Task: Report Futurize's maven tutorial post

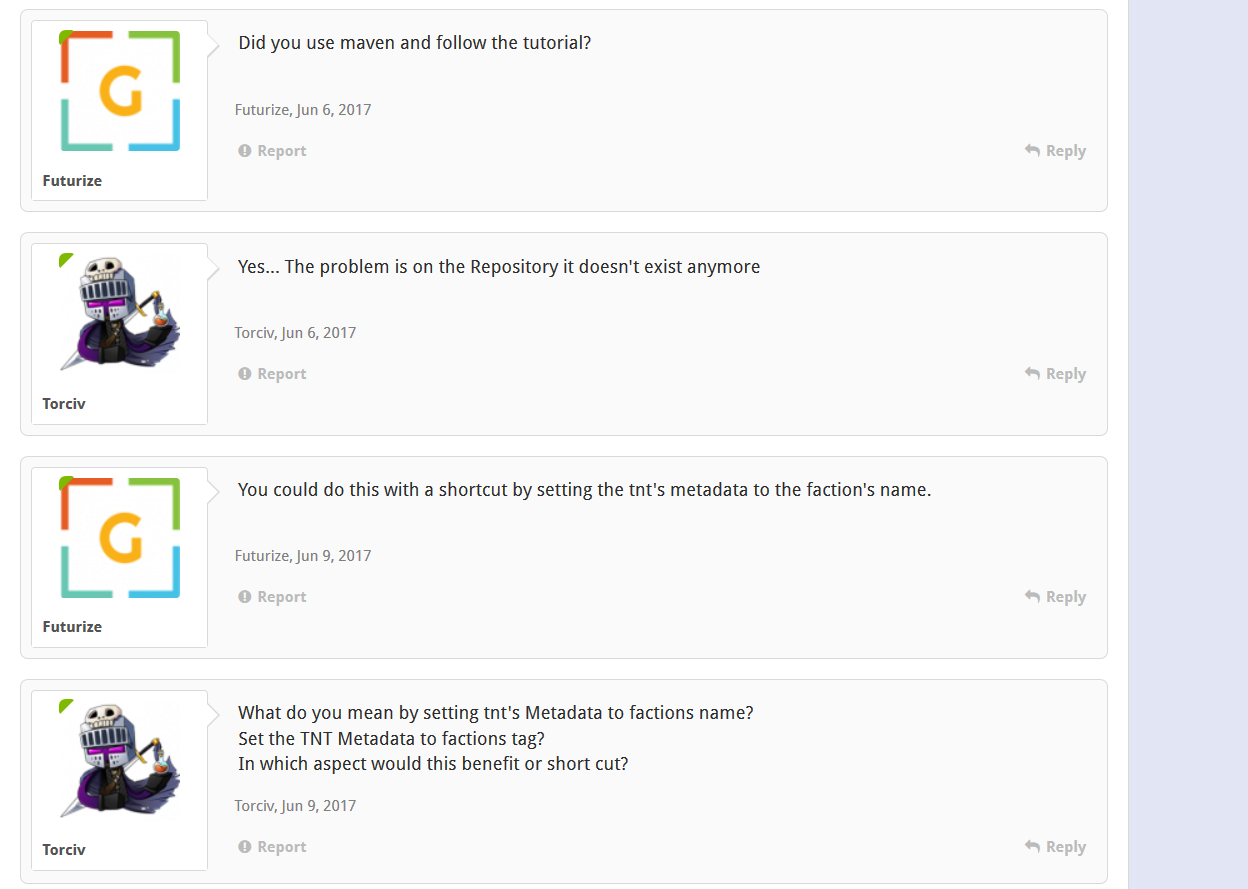Action: pos(272,151)
